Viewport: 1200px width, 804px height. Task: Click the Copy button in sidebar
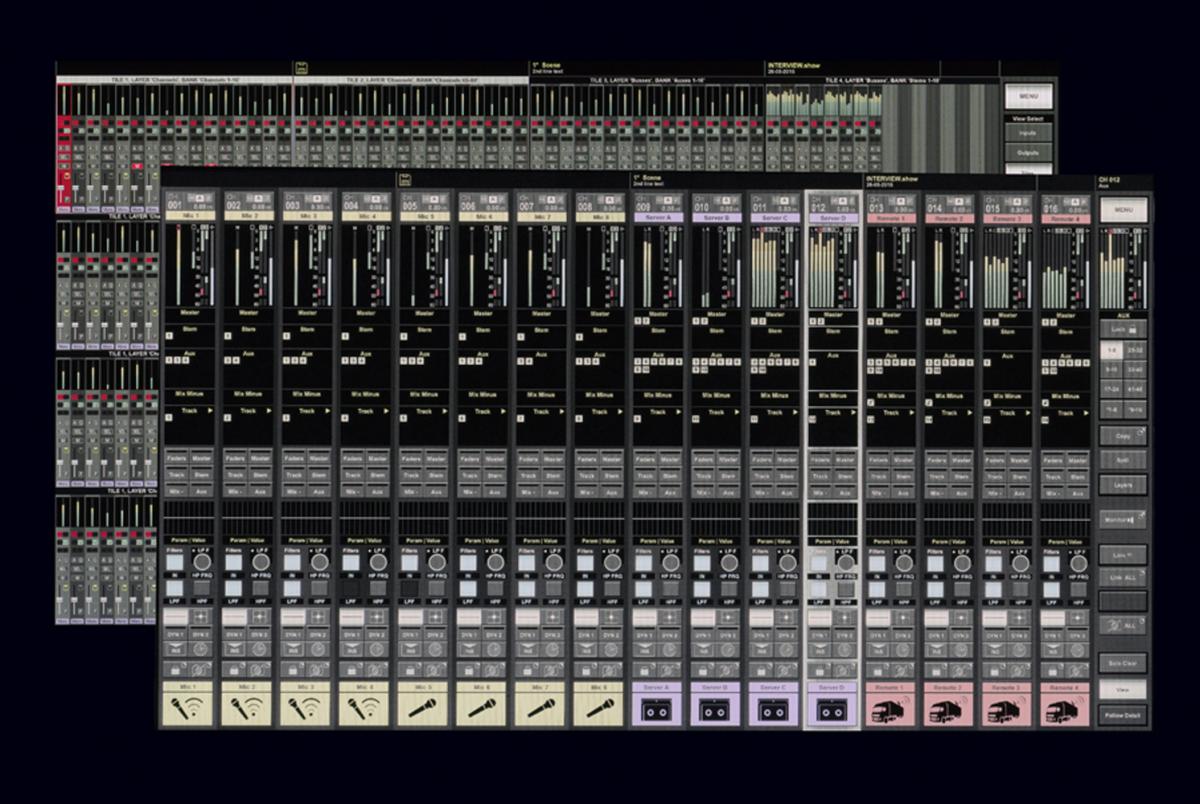click(x=1124, y=435)
